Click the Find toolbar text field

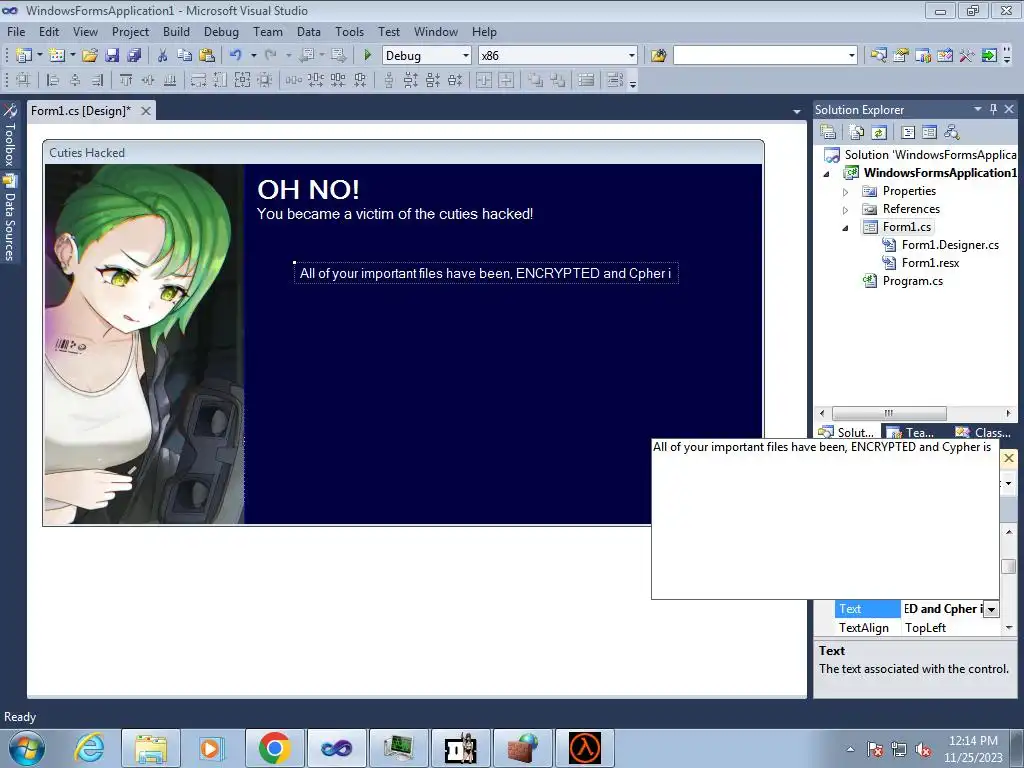pos(760,56)
